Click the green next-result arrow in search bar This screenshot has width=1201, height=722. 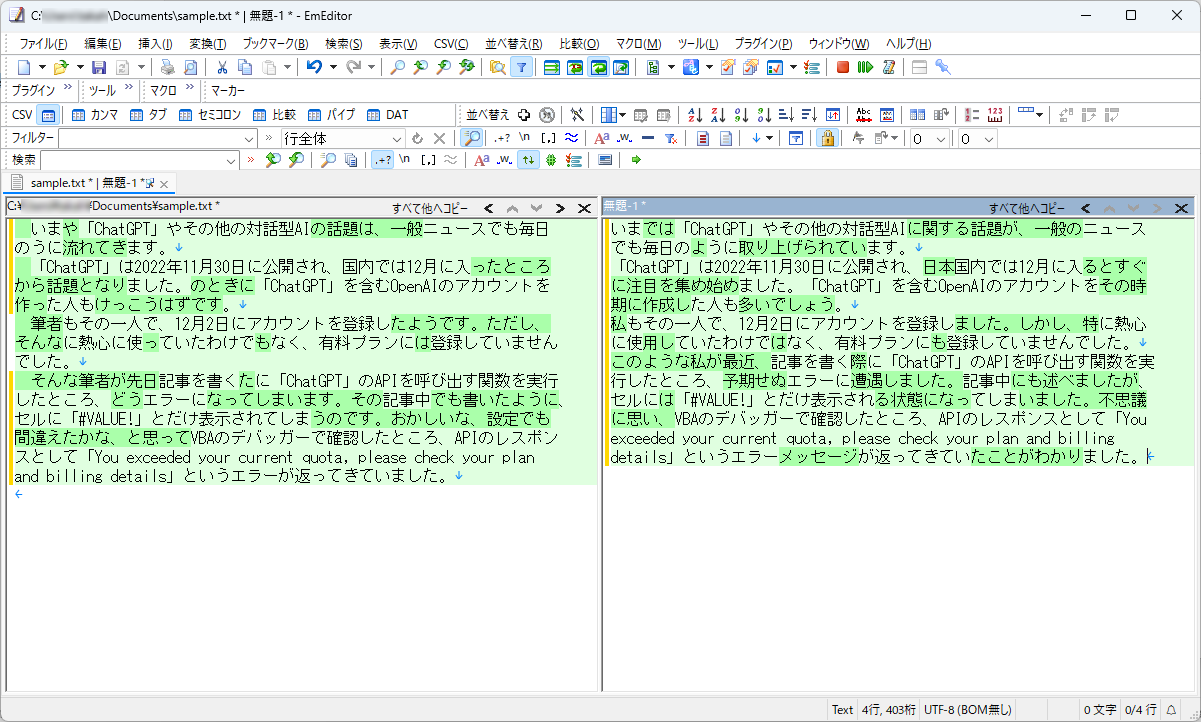pos(636,159)
